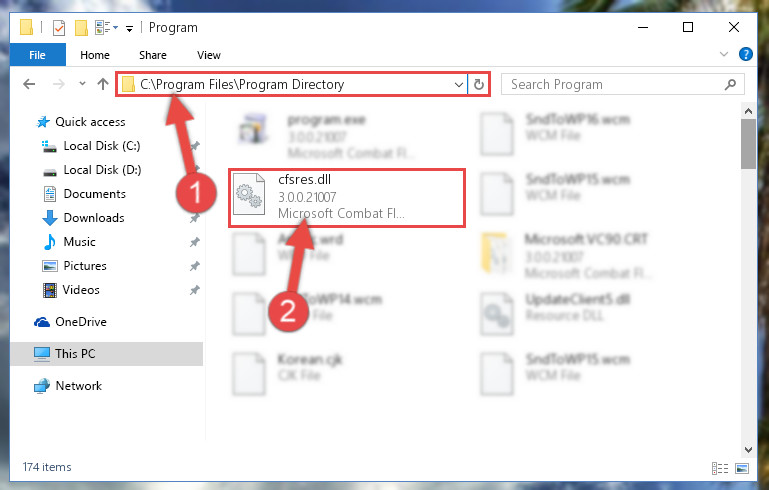769x490 pixels.
Task: Click the search magnifier icon
Action: (x=730, y=84)
